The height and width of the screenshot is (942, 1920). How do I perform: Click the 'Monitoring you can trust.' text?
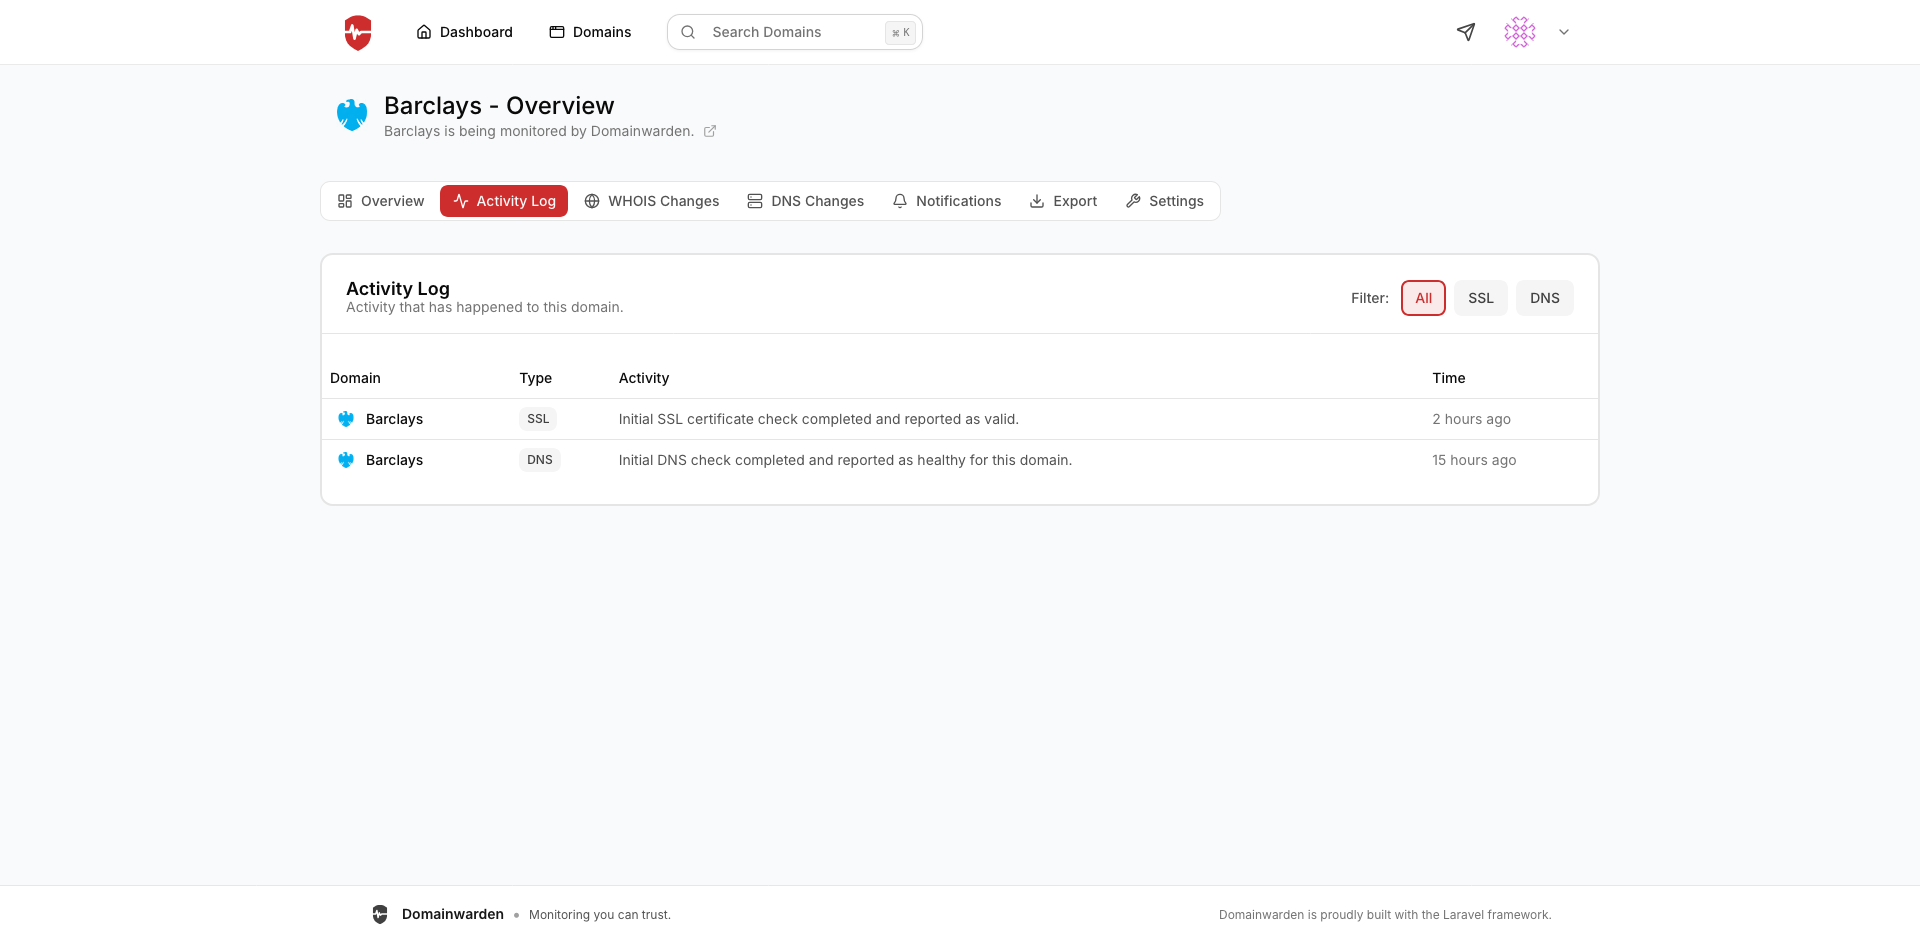[600, 915]
